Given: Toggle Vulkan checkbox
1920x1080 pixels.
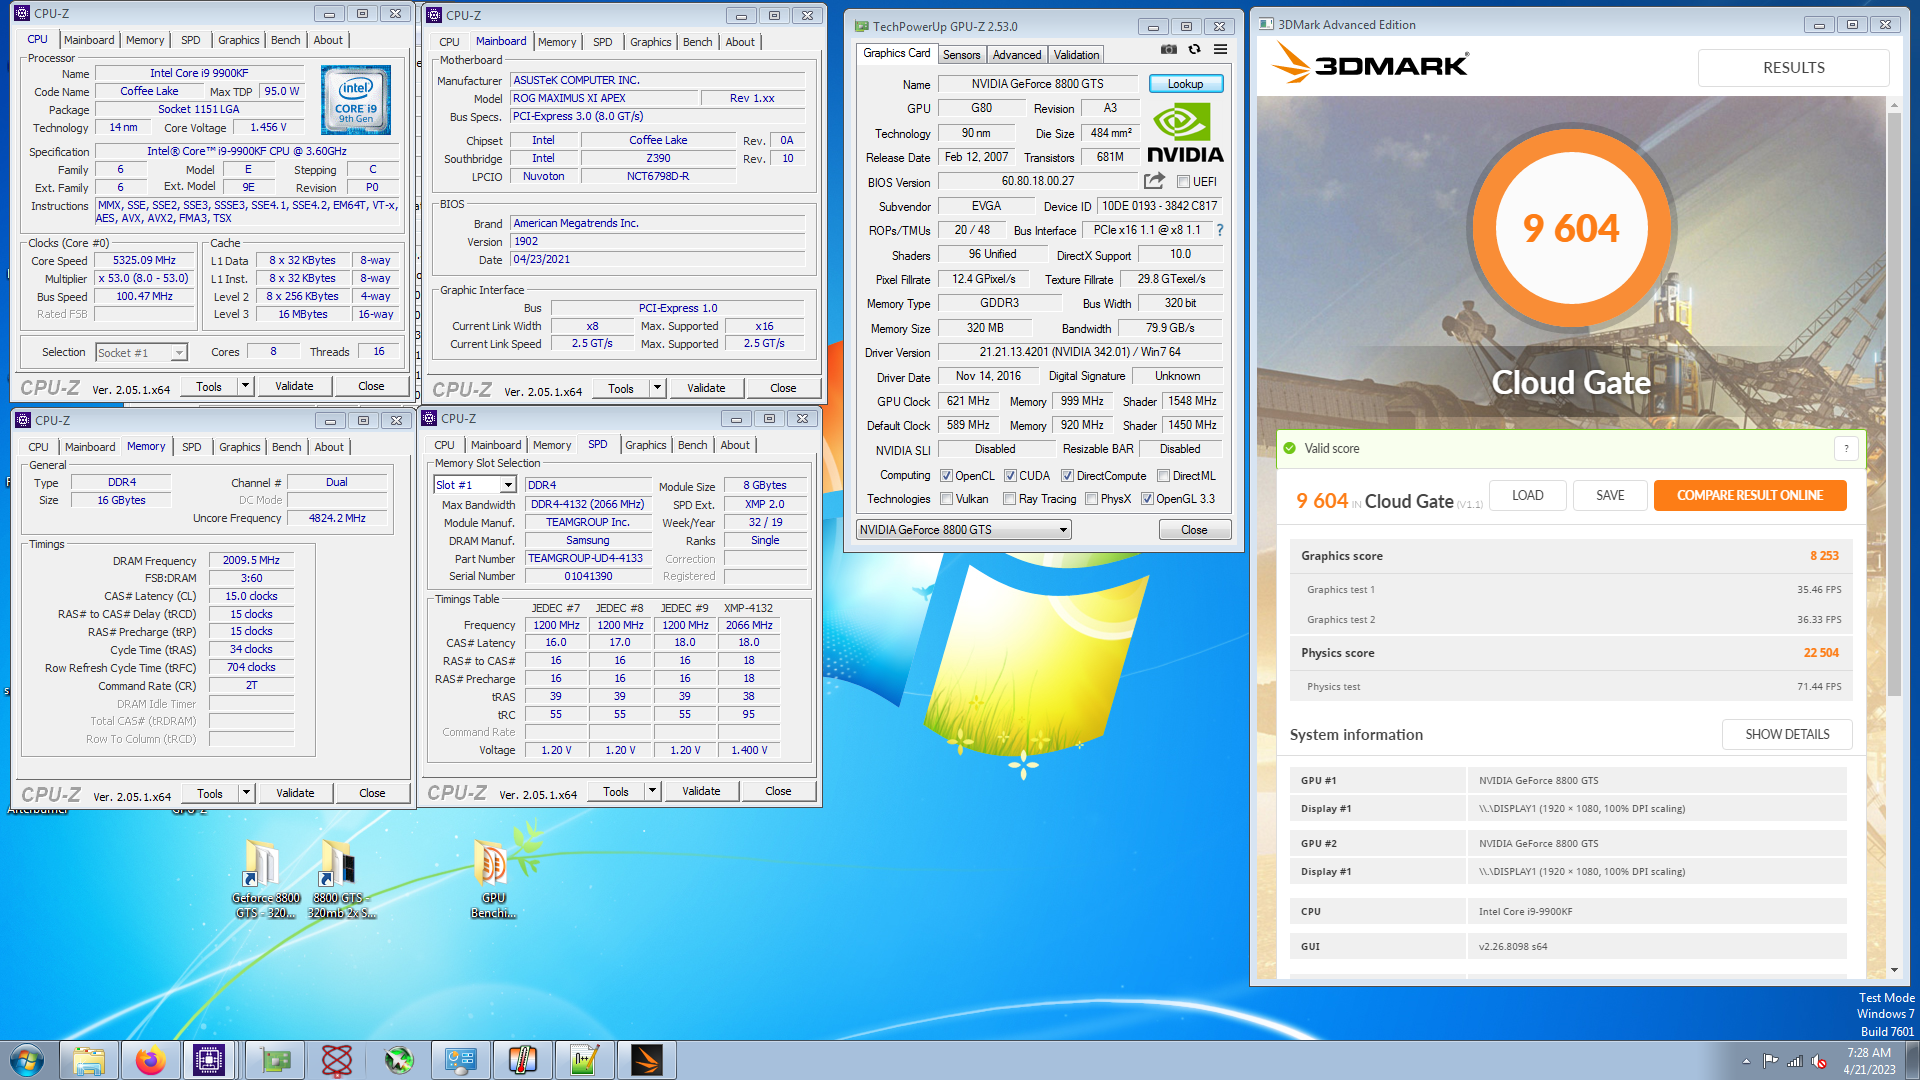Looking at the screenshot, I should tap(946, 499).
